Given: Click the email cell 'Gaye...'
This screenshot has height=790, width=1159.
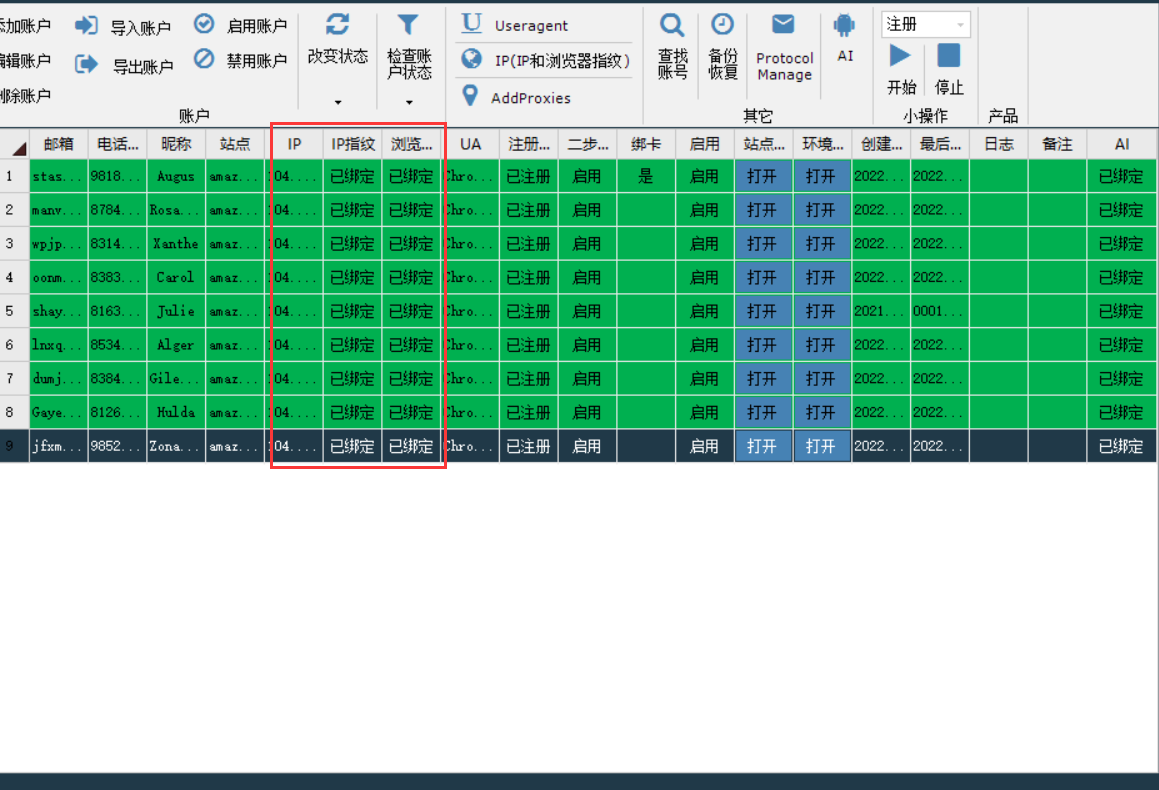Looking at the screenshot, I should click(x=58, y=412).
